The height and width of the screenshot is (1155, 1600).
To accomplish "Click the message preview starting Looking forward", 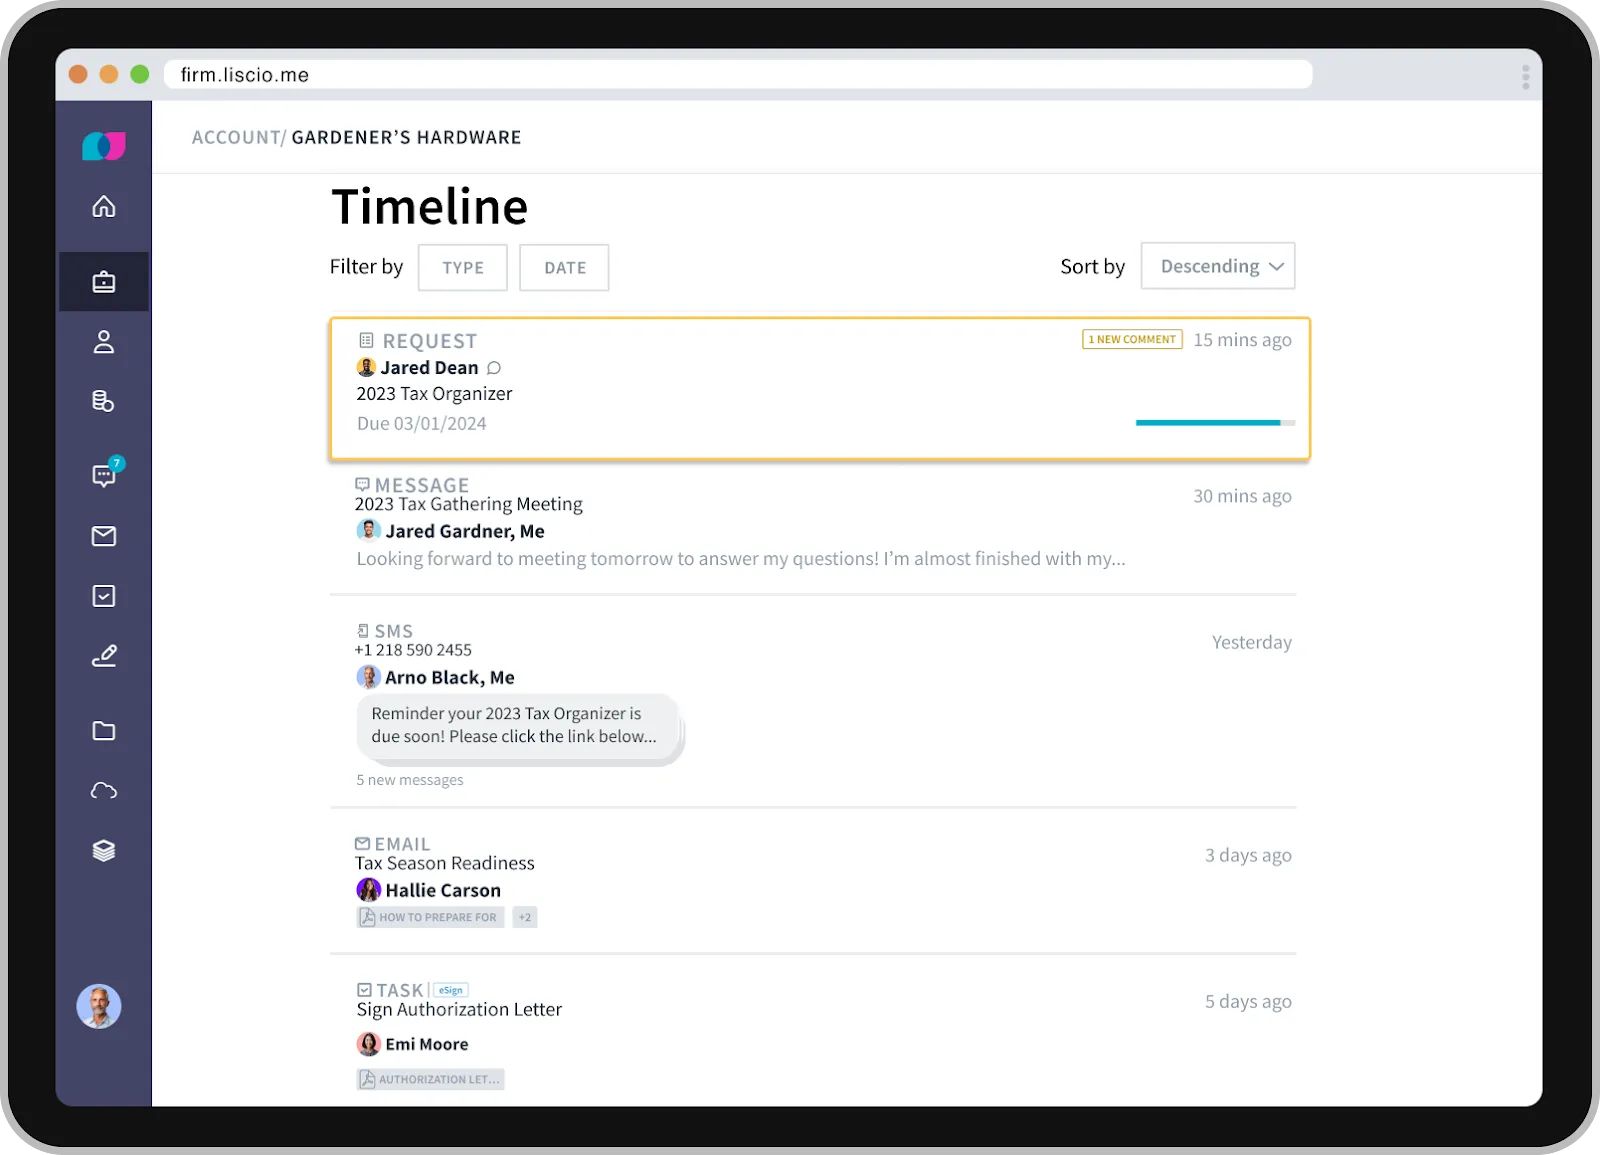I will pos(741,559).
